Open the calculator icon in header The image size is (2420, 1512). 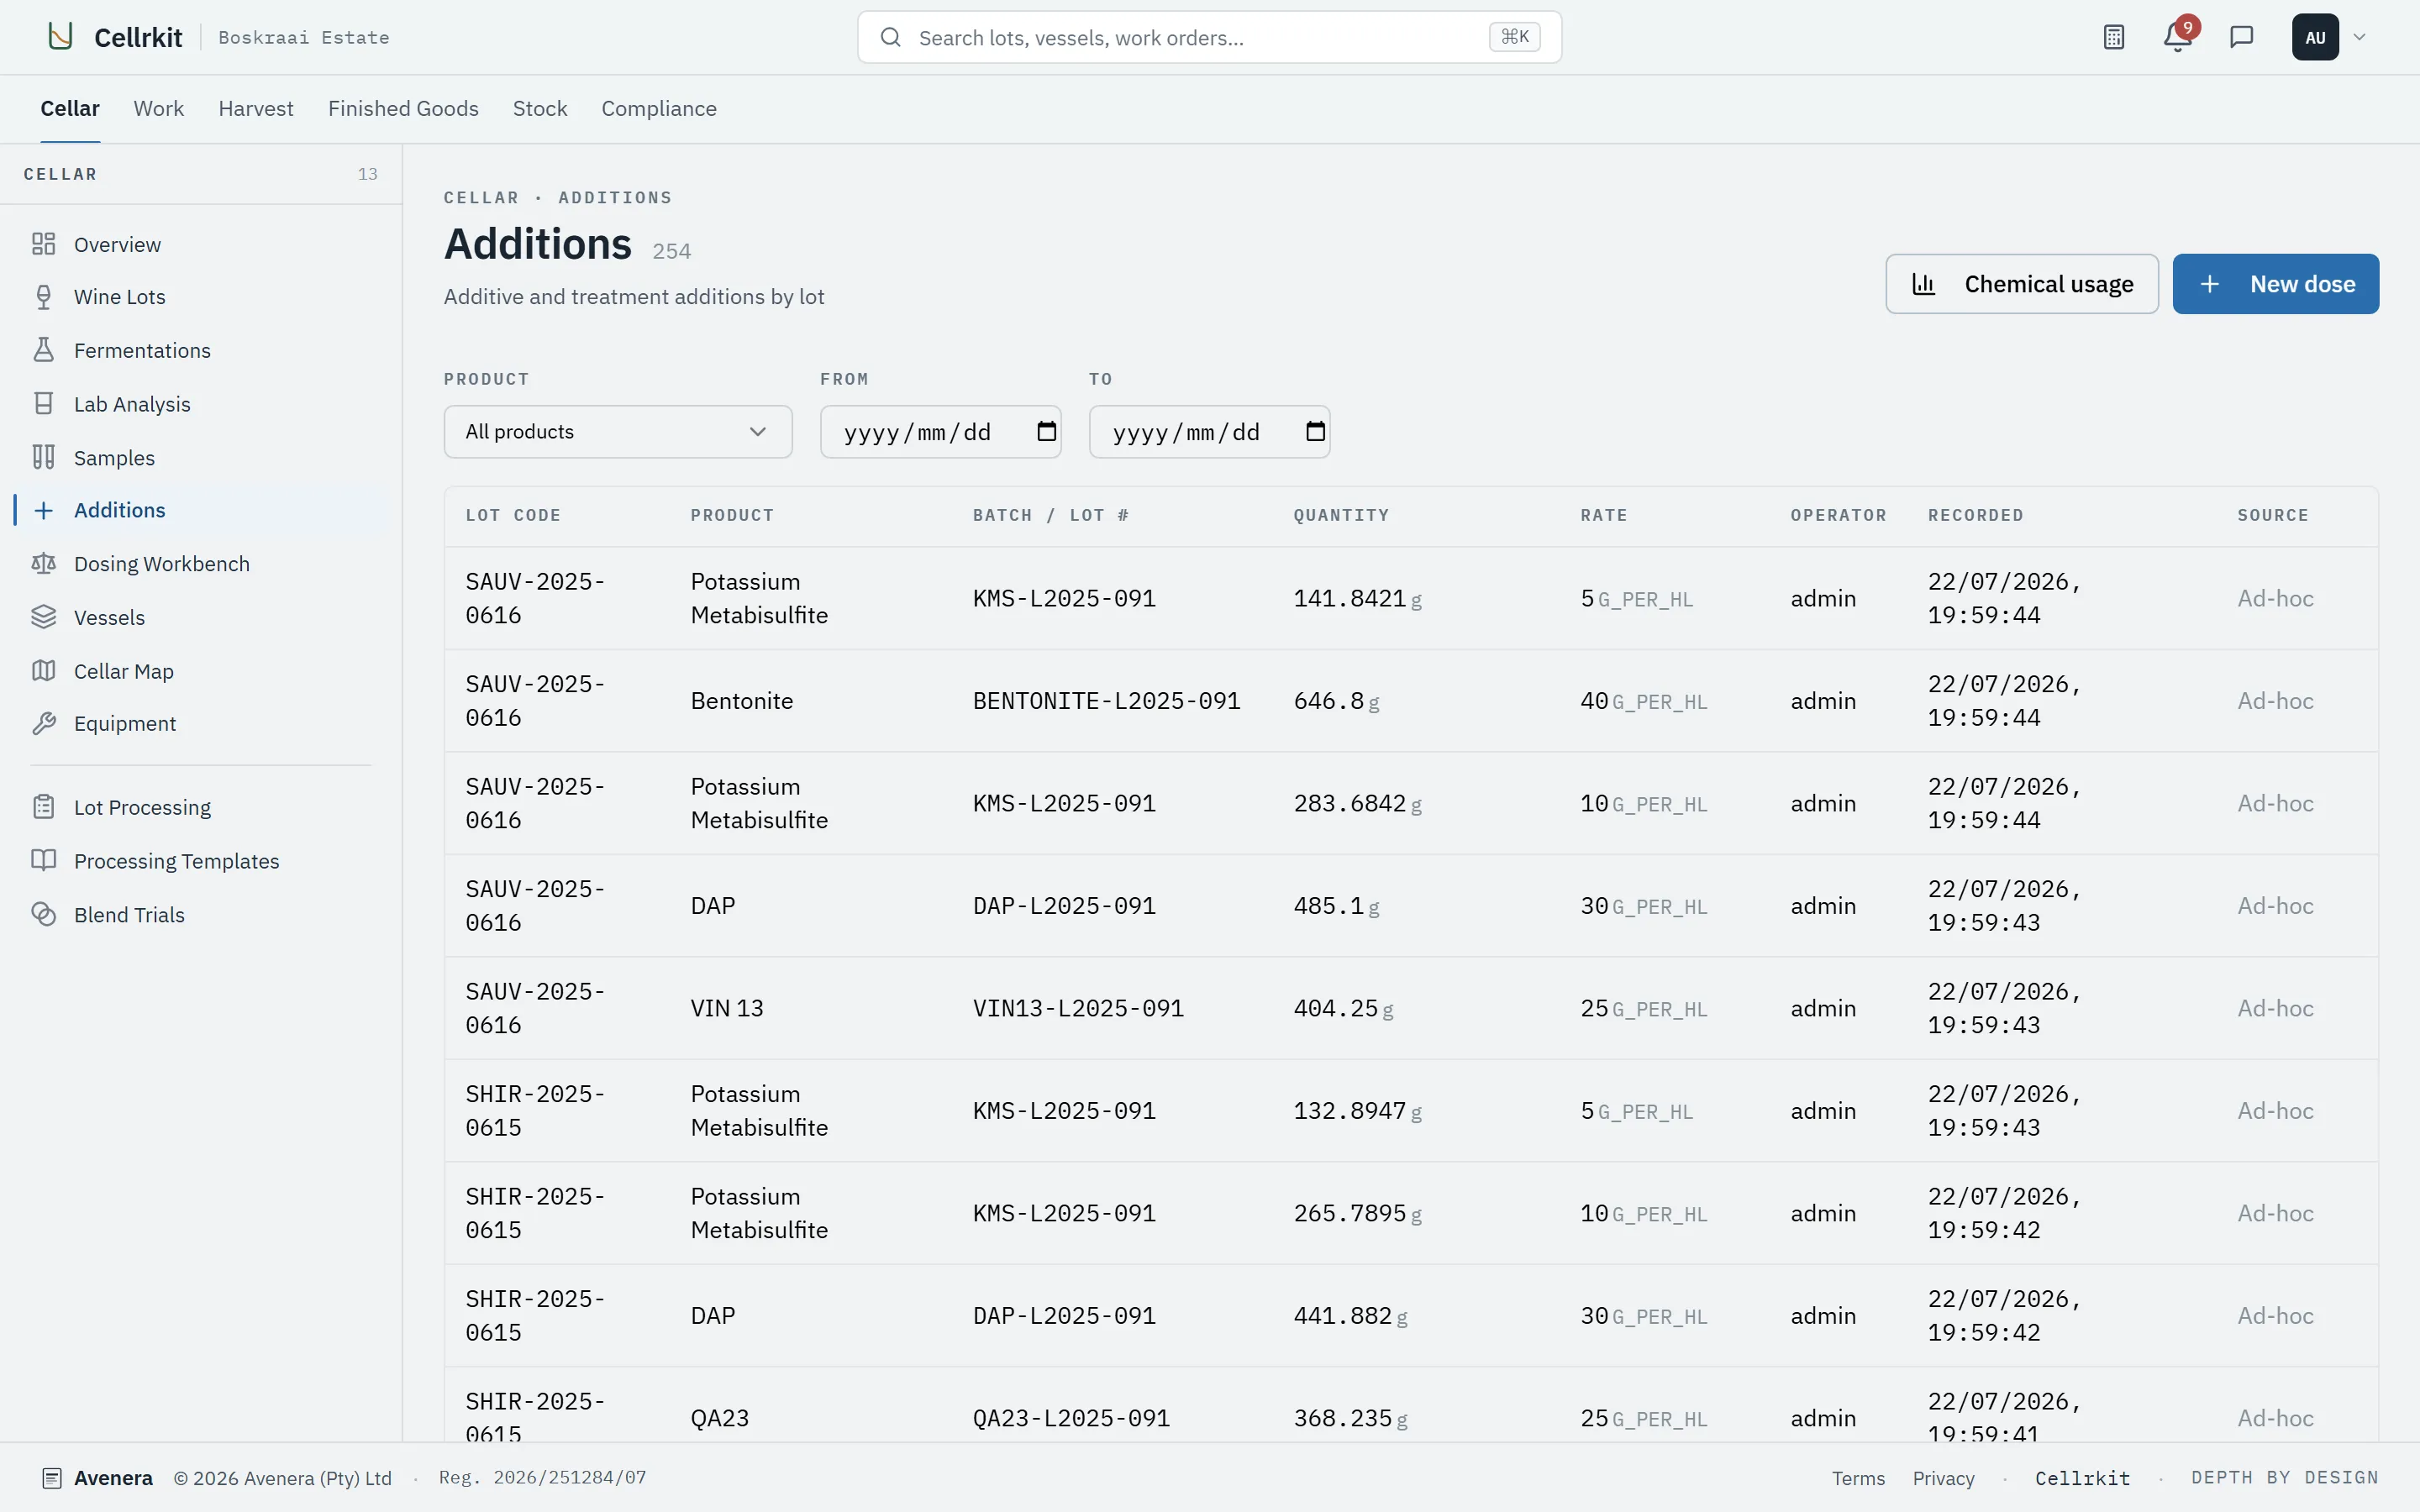click(x=2113, y=37)
